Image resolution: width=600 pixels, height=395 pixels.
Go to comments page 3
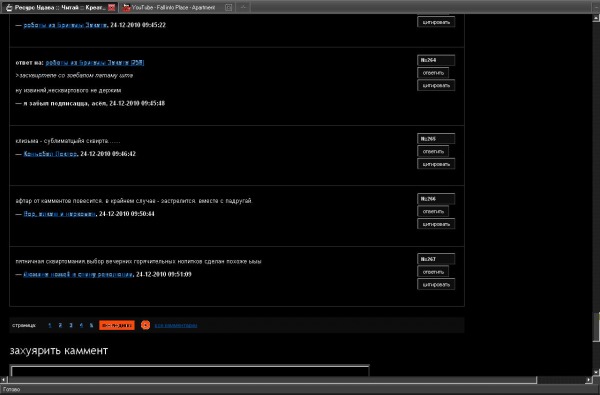(x=71, y=325)
